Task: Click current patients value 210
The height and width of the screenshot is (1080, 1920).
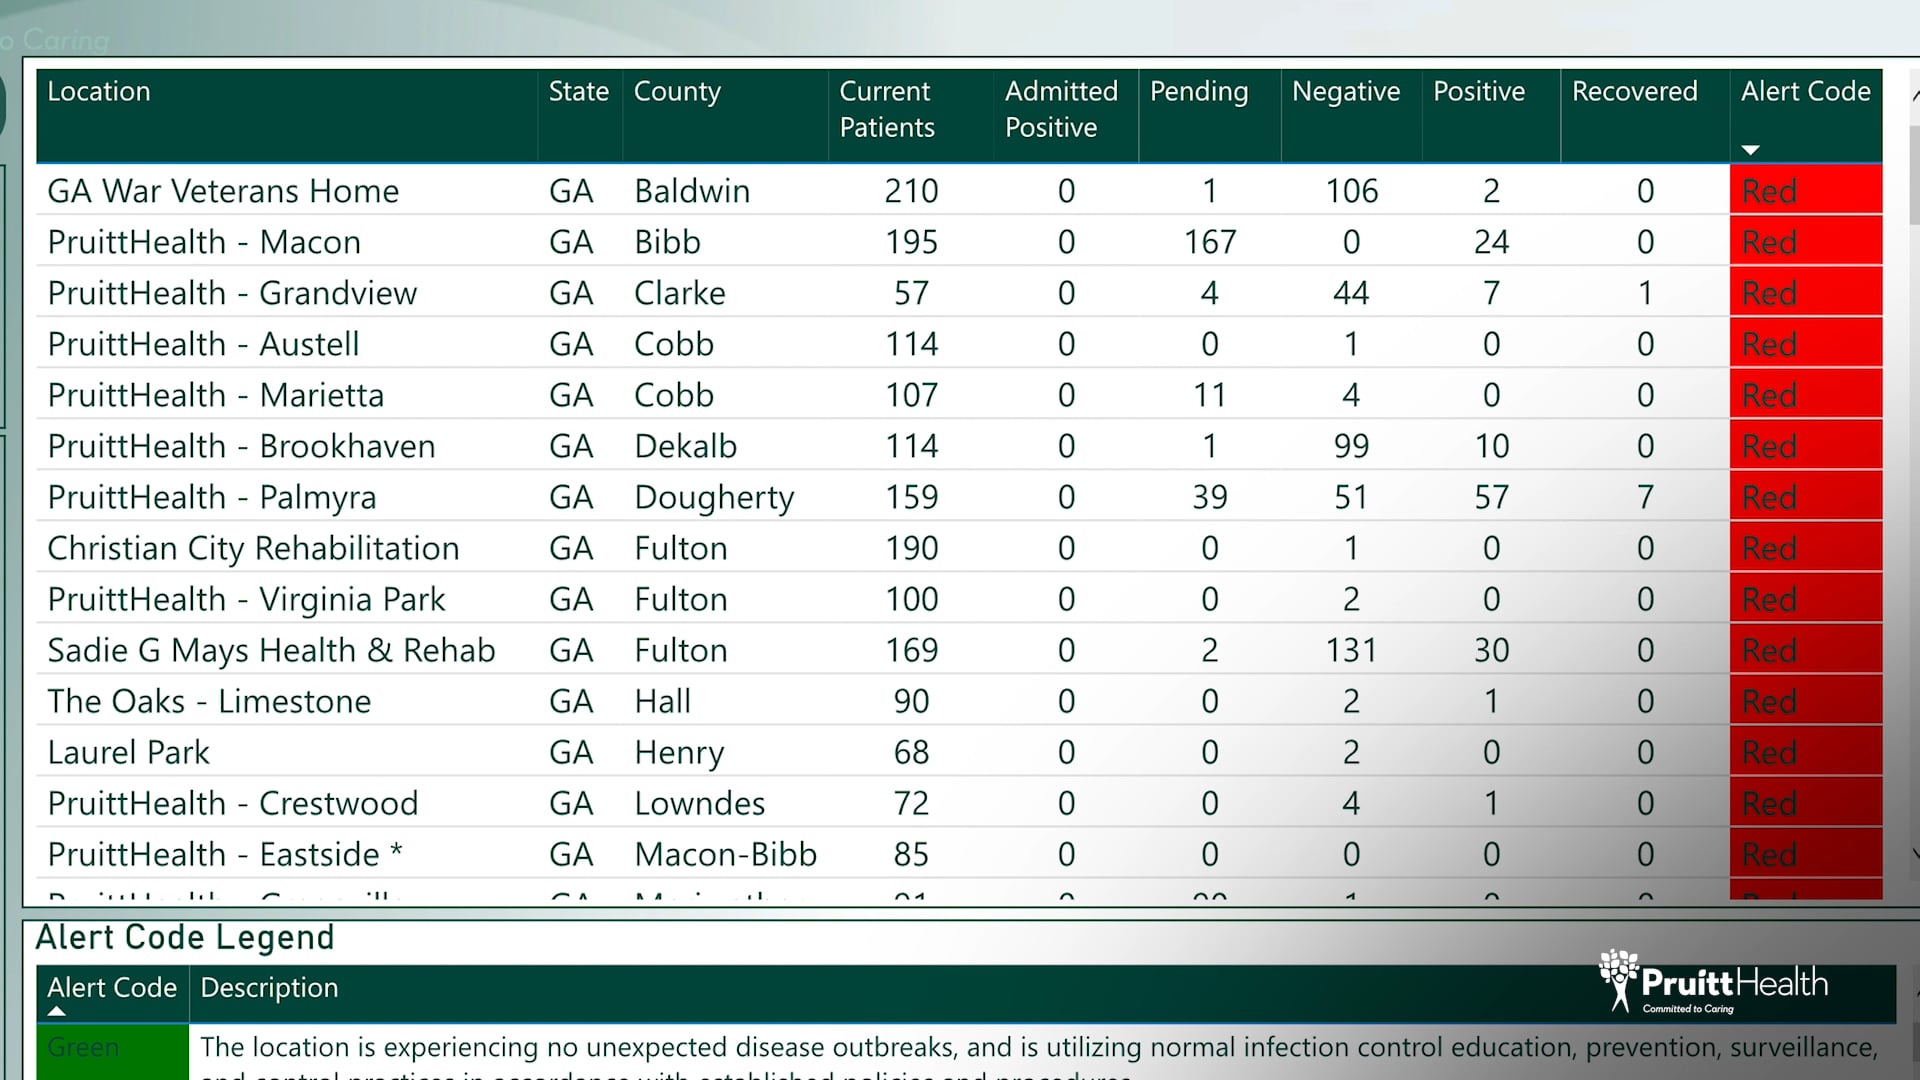Action: pyautogui.click(x=911, y=191)
